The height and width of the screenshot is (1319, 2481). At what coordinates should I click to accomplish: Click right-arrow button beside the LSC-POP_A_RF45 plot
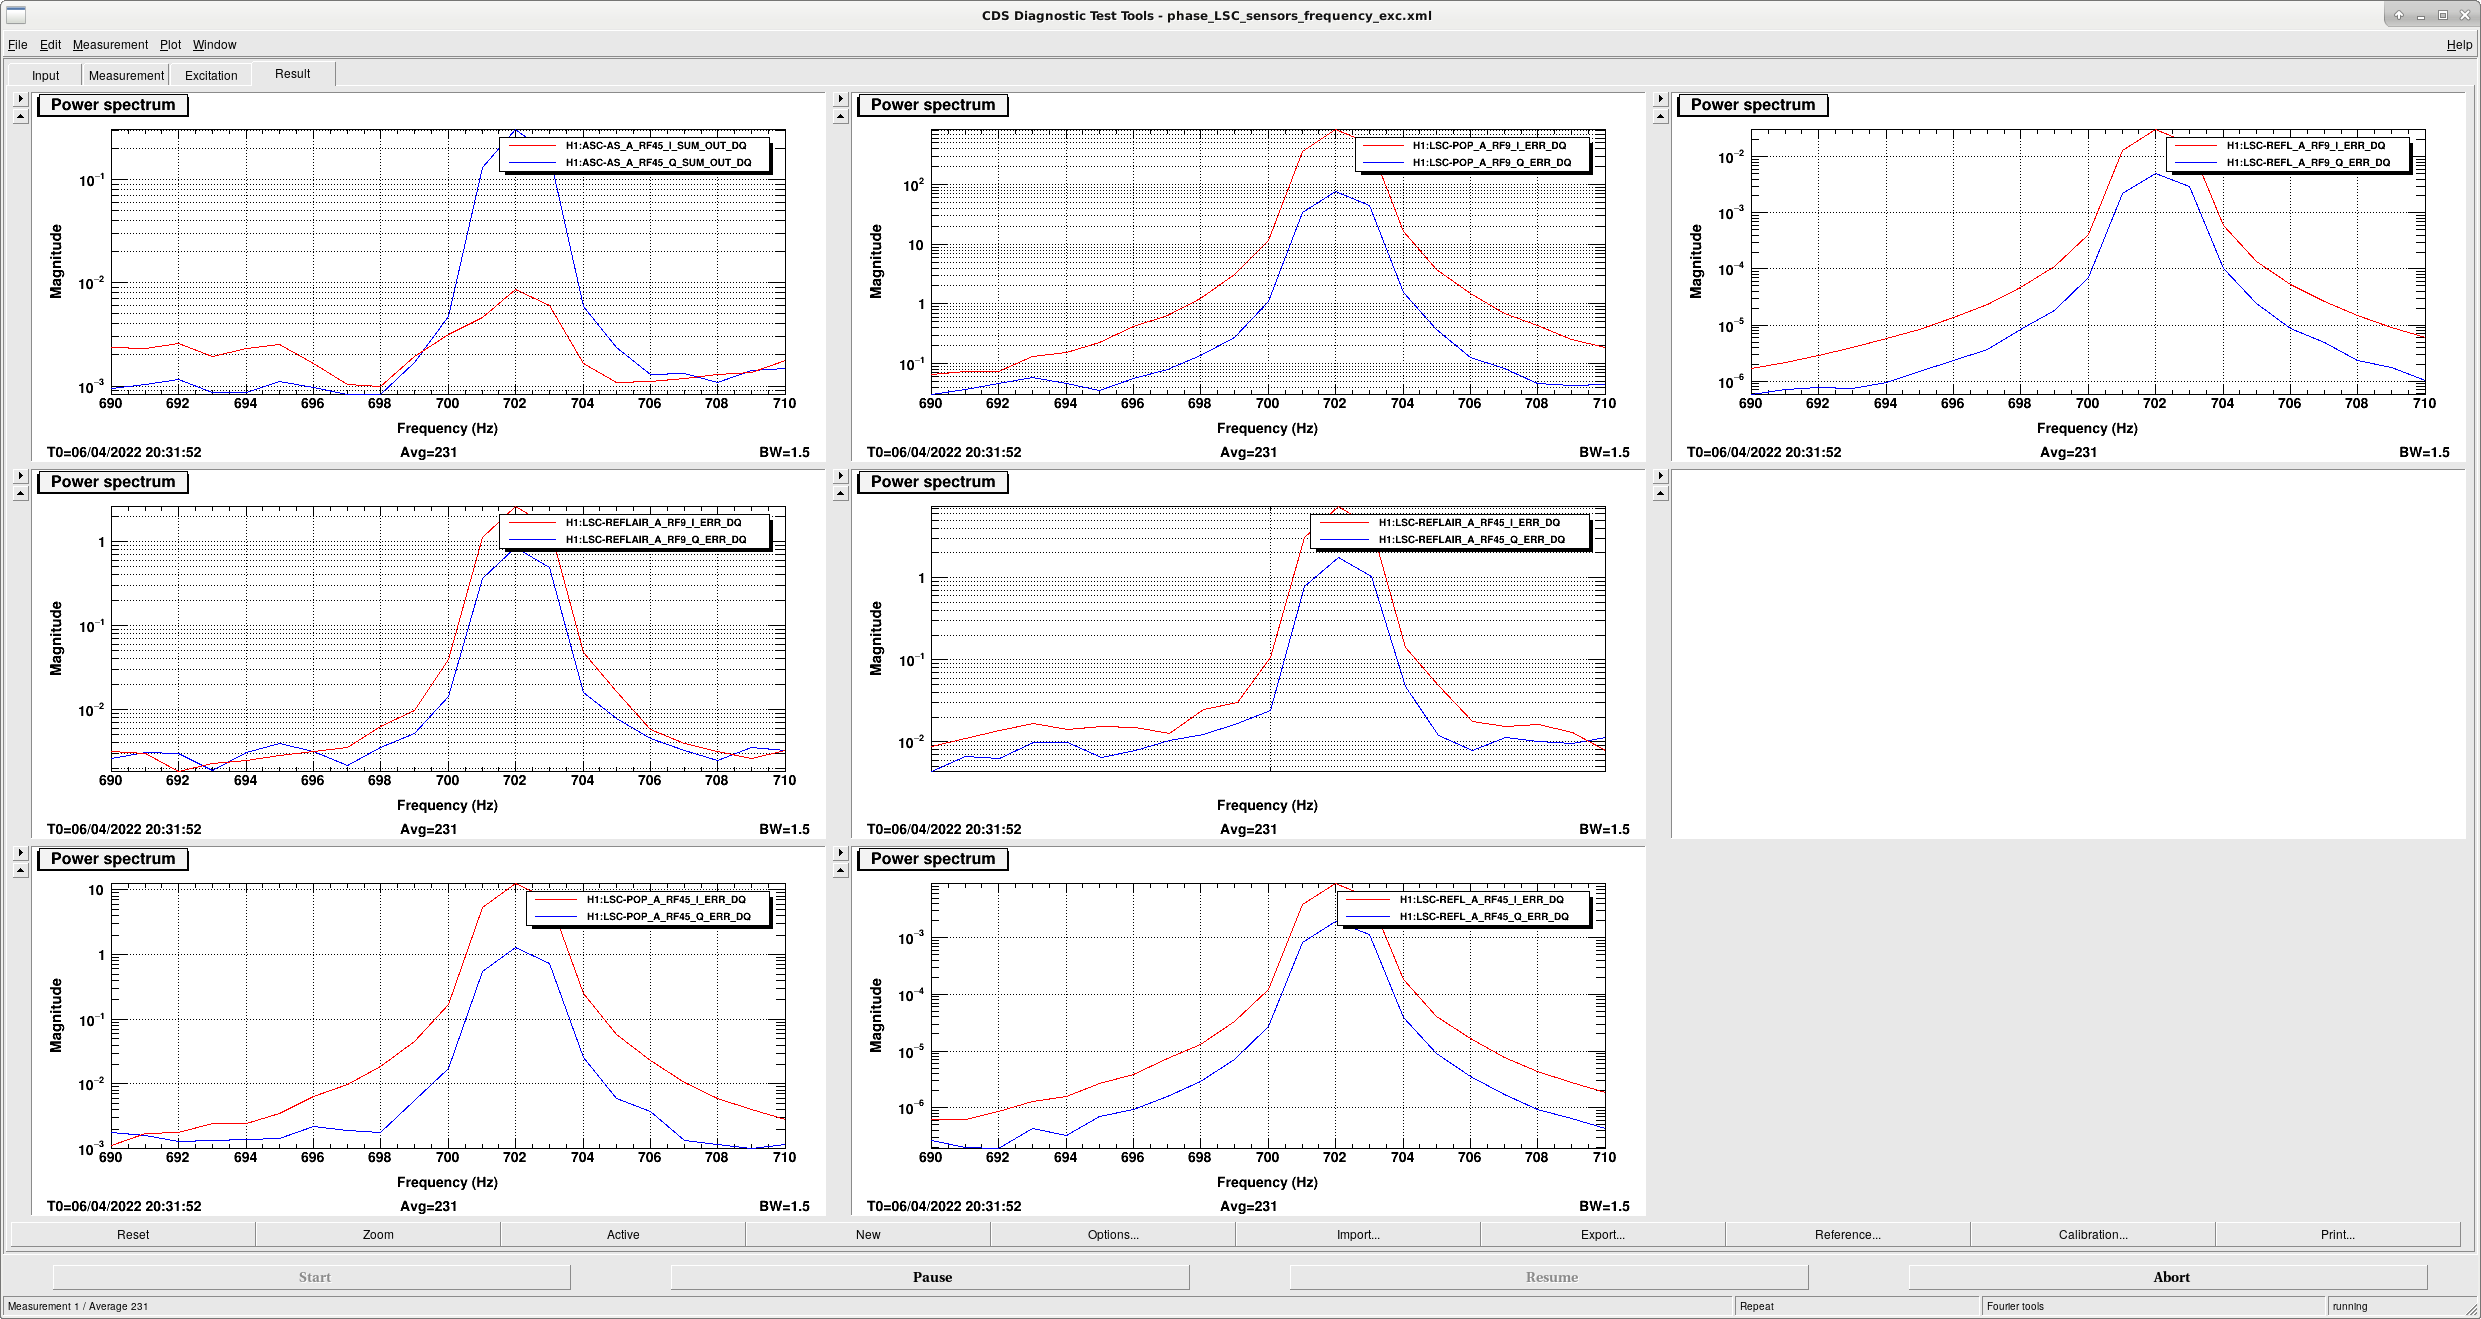click(20, 853)
